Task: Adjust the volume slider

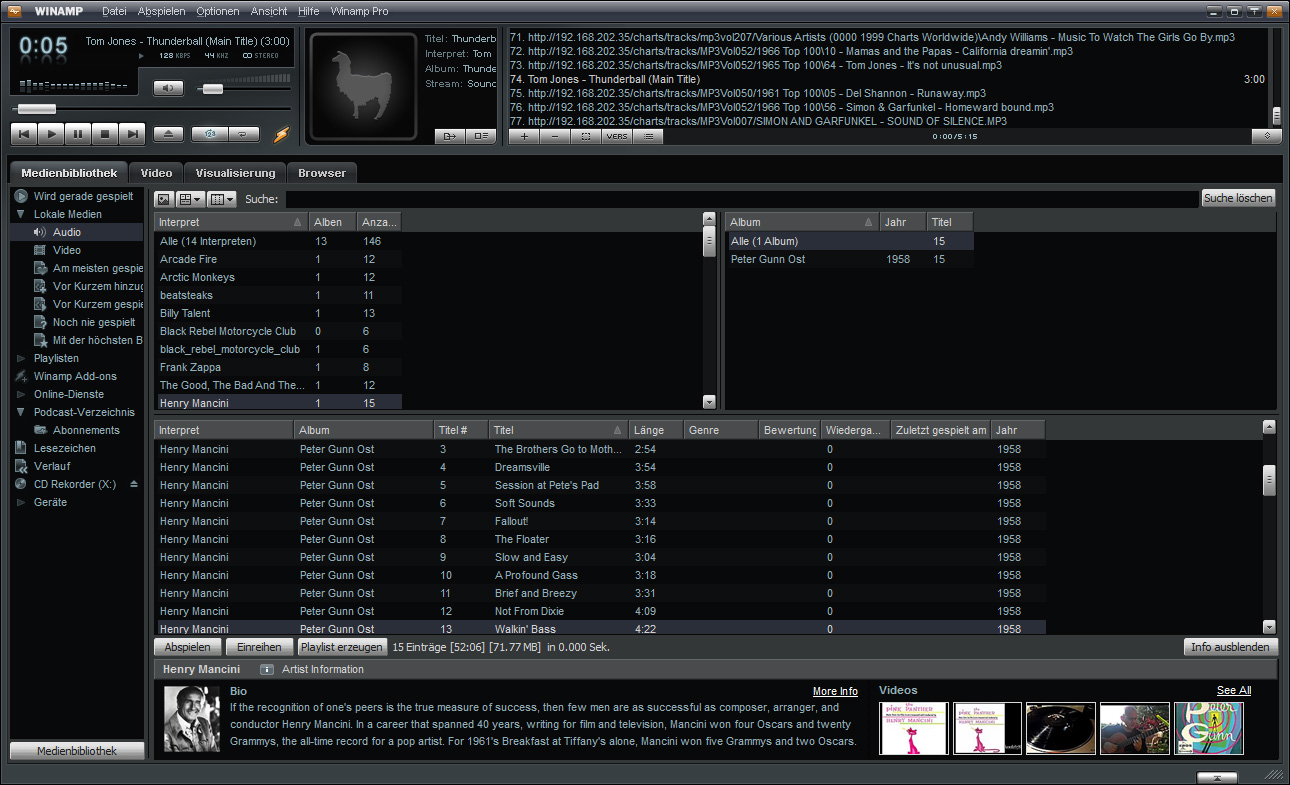Action: [244, 89]
